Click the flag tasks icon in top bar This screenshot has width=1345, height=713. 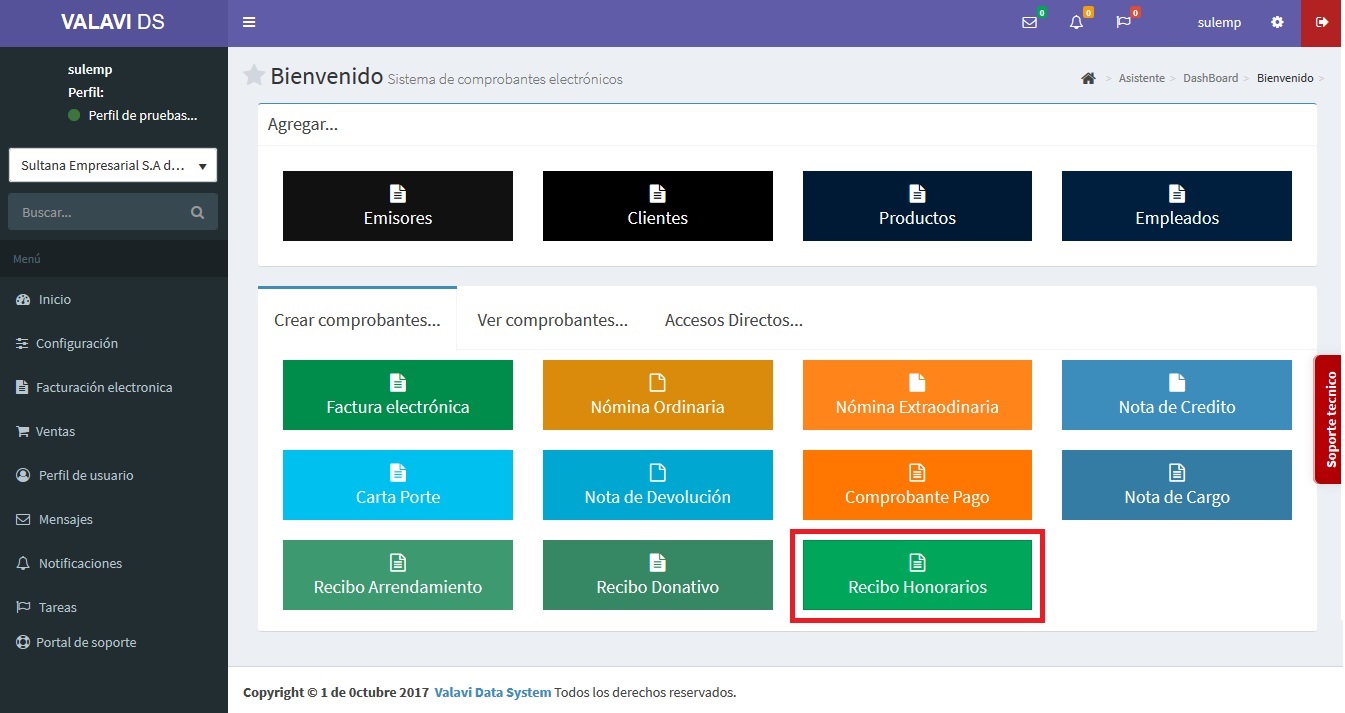[1123, 23]
